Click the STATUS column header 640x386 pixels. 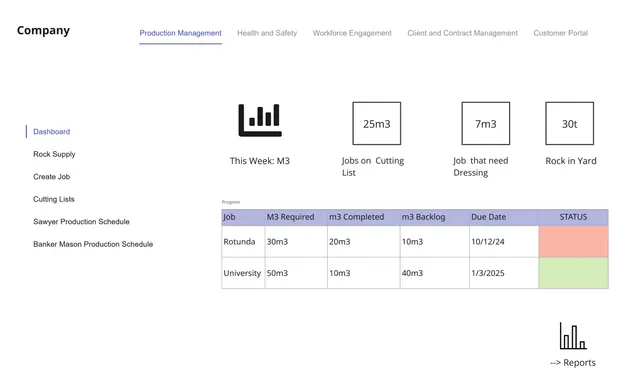point(573,217)
